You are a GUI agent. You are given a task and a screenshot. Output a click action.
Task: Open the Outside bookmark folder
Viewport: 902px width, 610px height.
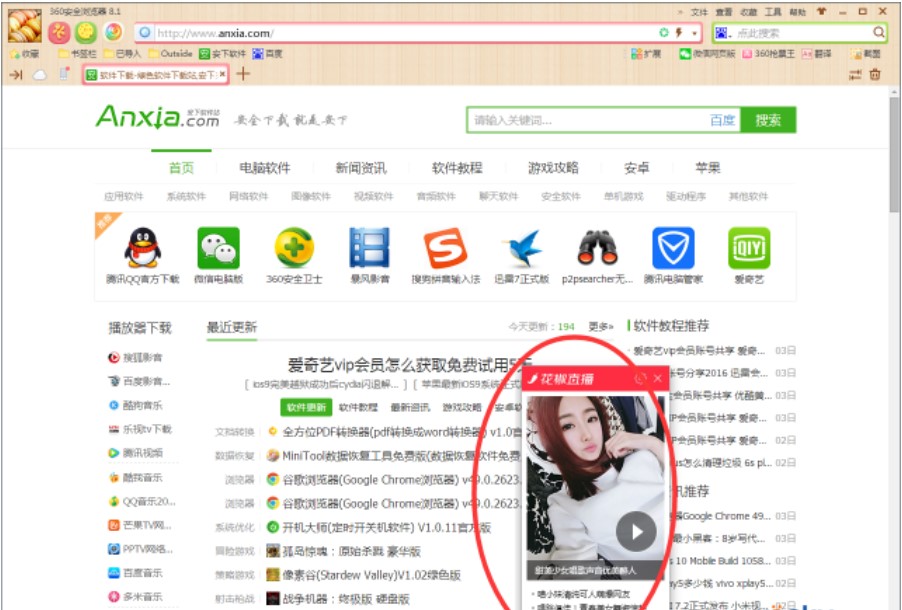[170, 54]
